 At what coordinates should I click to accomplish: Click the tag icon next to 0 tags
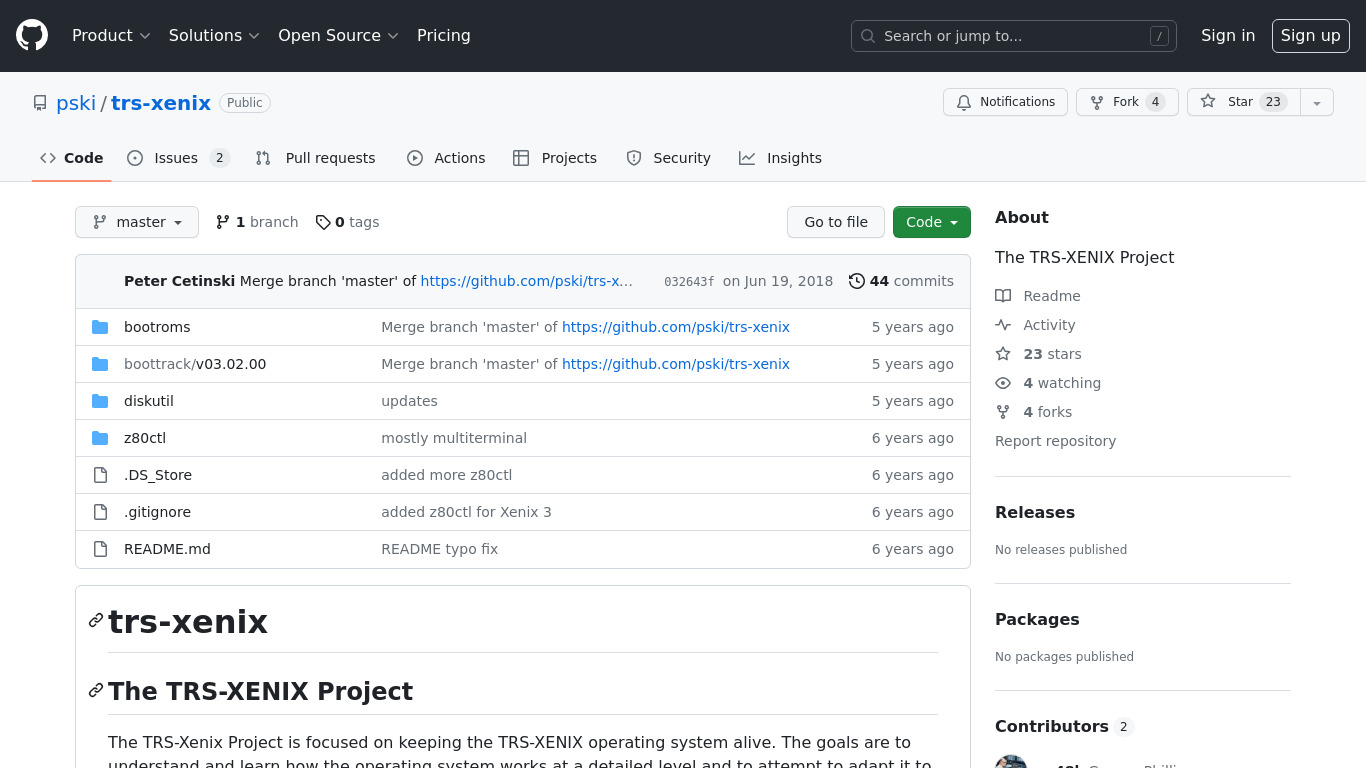click(323, 222)
